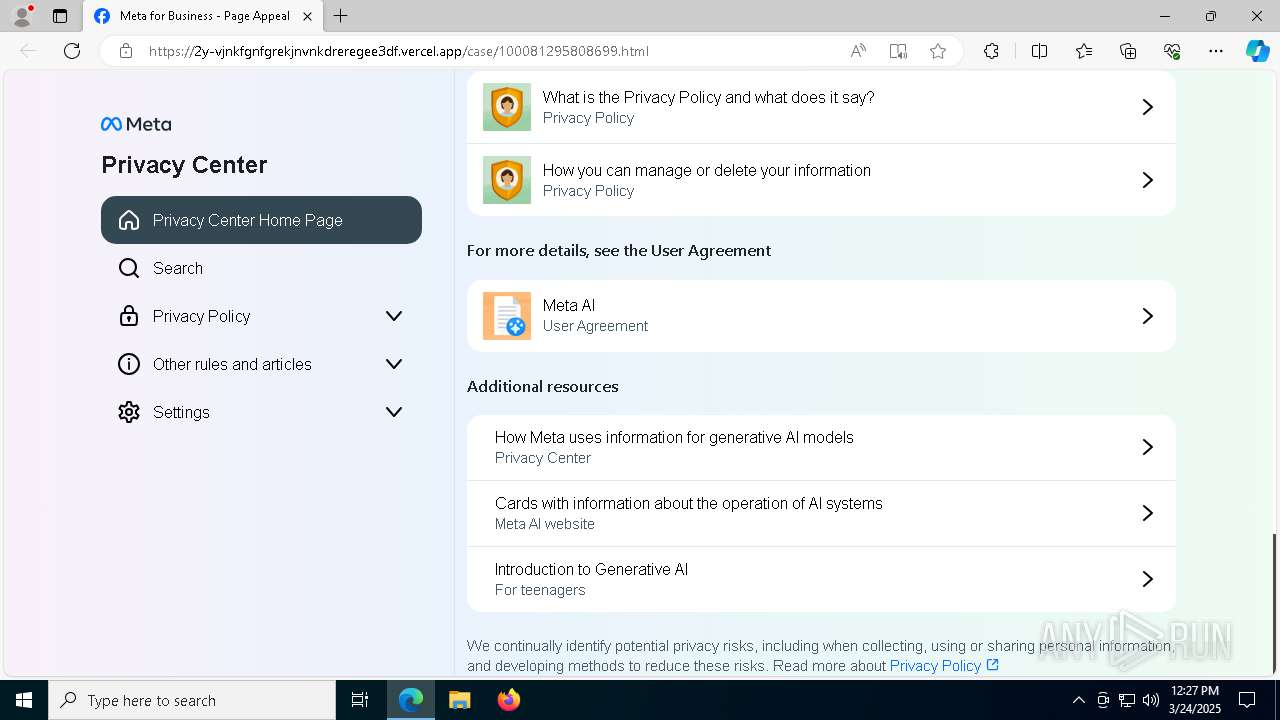Viewport: 1280px width, 720px height.
Task: Open 'Cards with information about the operation of AI systems'
Action: tap(821, 513)
